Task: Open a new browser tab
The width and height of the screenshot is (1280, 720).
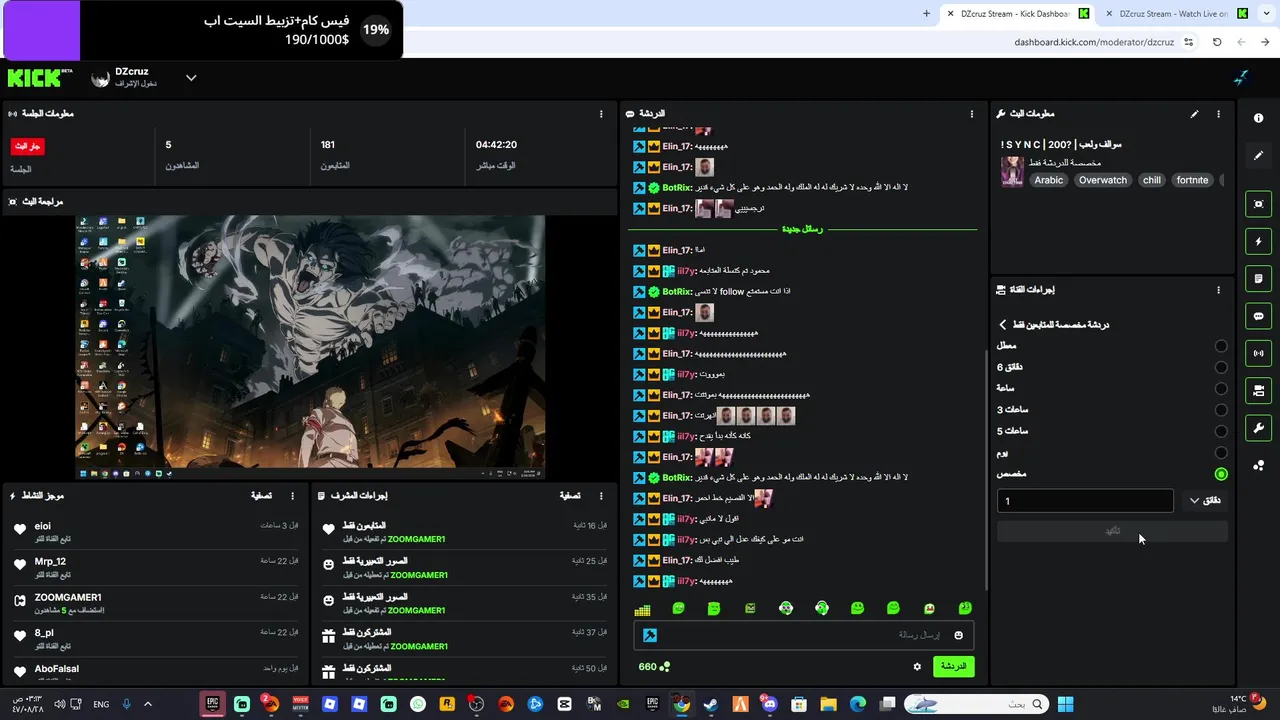Action: tap(927, 14)
